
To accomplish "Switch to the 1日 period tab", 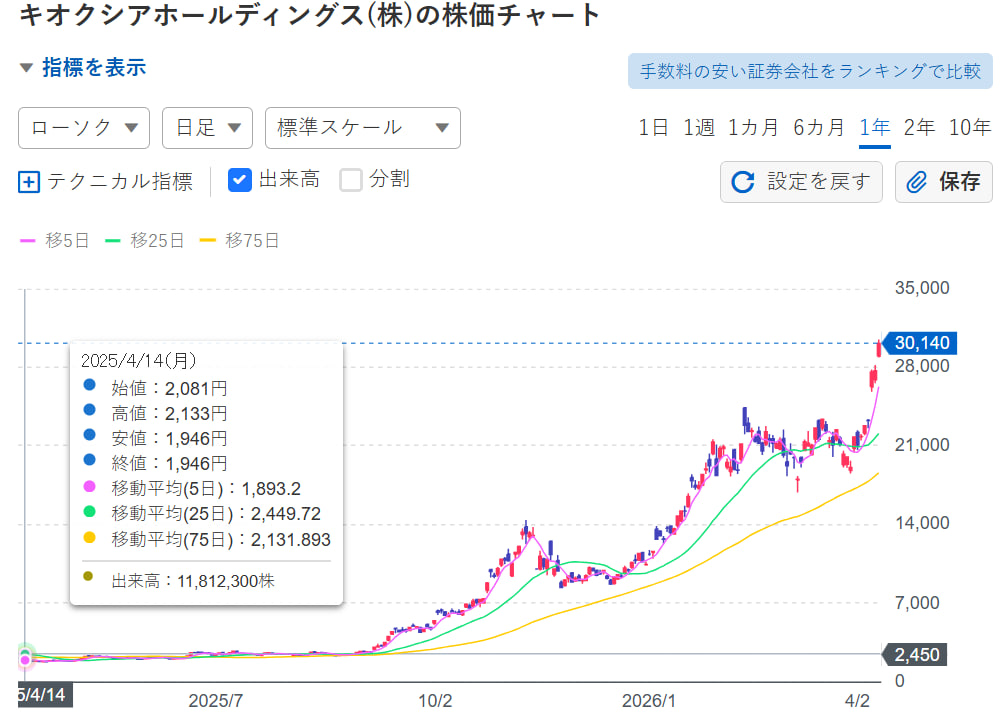I will (x=651, y=128).
